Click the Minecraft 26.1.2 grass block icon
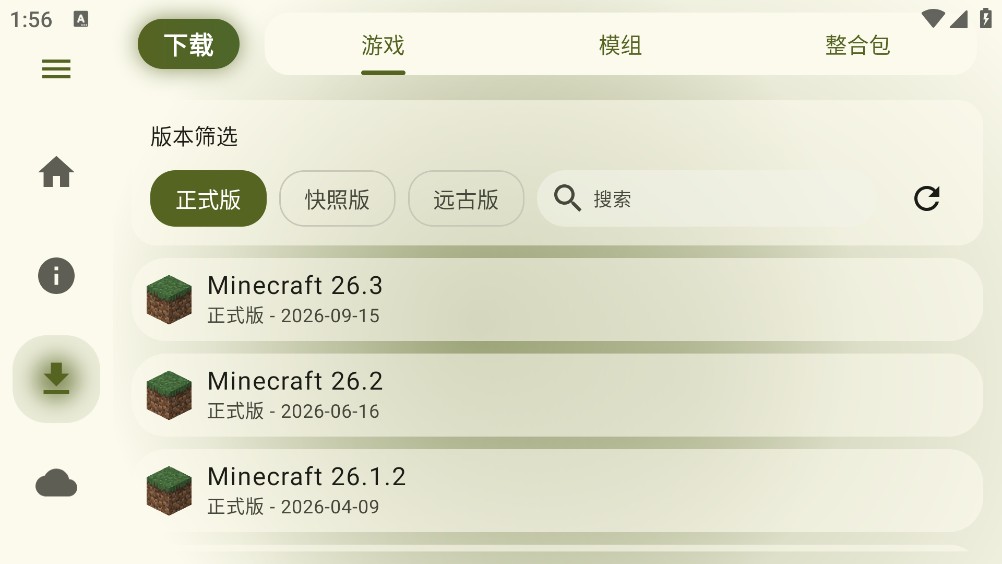Screen dimensions: 1002x564 [169, 491]
